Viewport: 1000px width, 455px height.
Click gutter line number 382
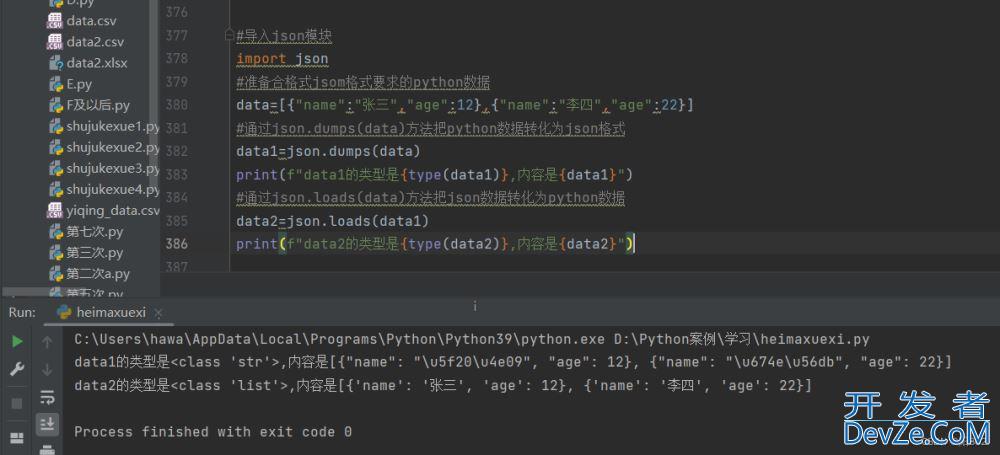click(176, 151)
